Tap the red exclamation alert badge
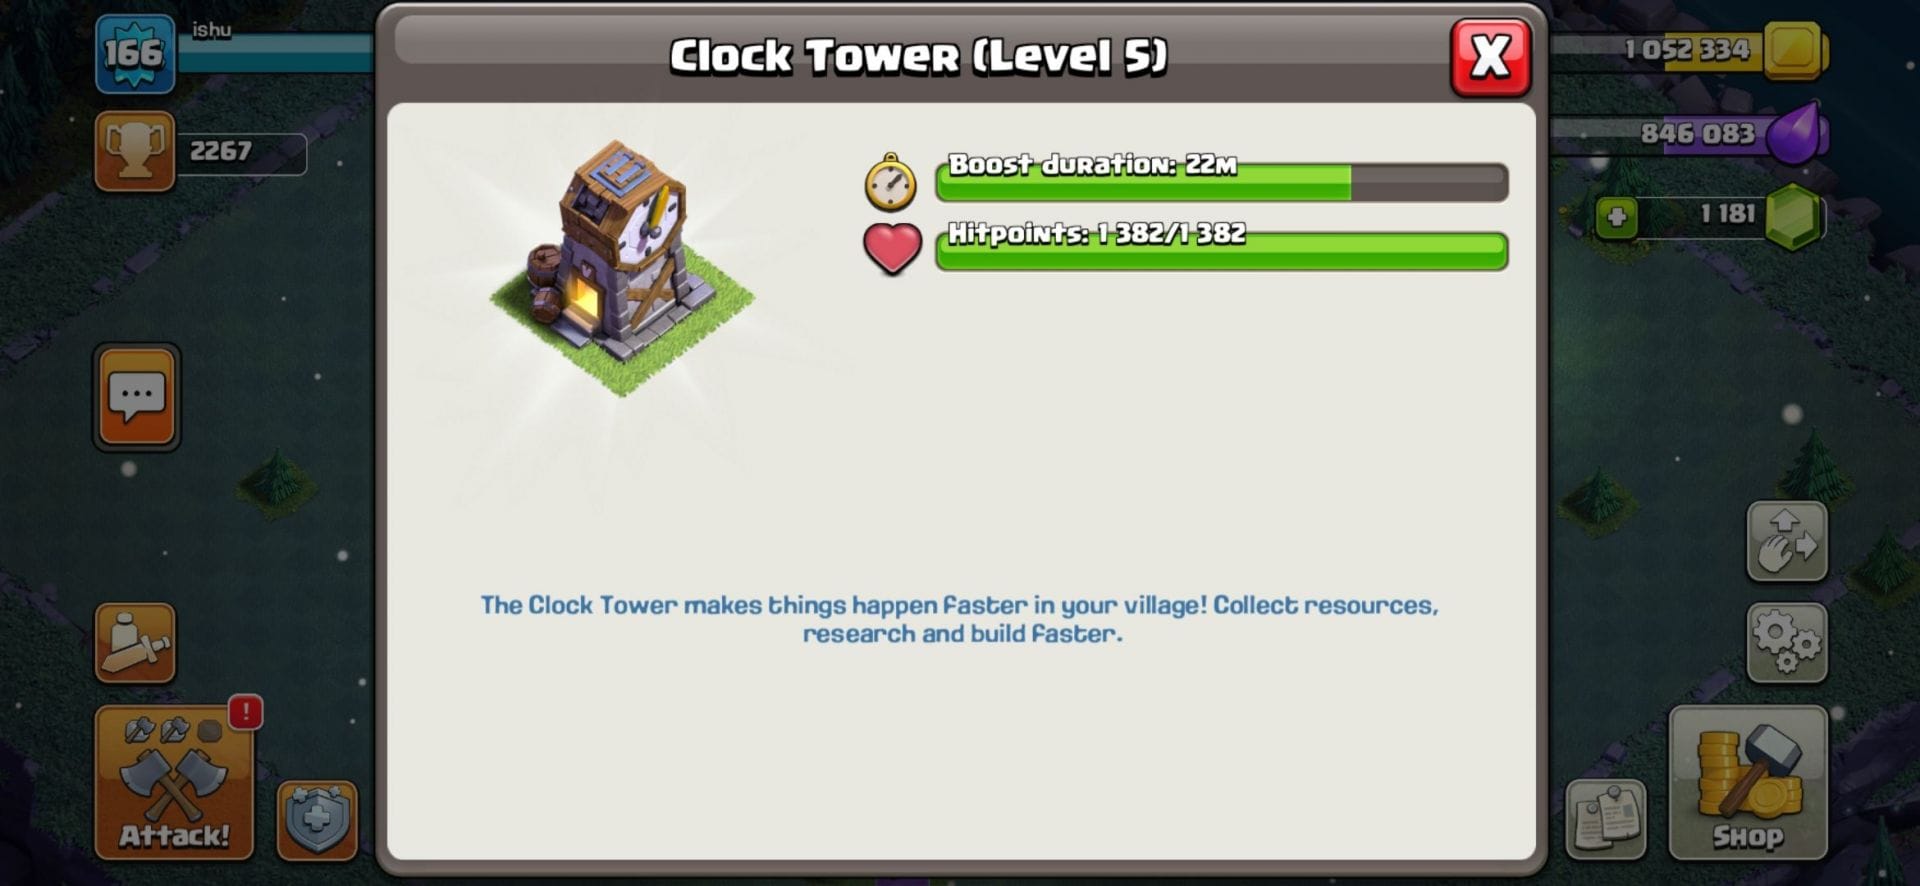1920x886 pixels. click(246, 712)
